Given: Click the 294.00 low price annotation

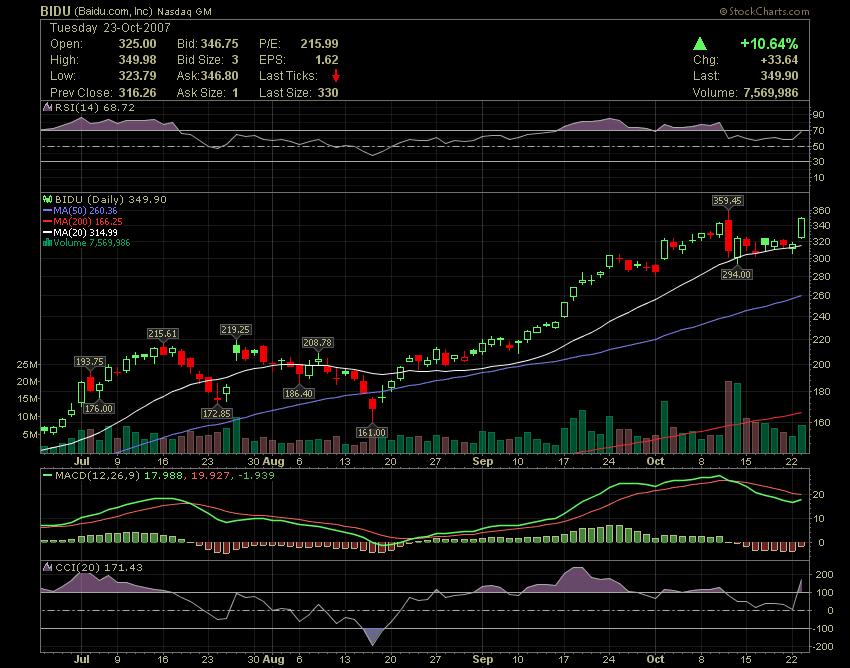Looking at the screenshot, I should click(x=736, y=274).
